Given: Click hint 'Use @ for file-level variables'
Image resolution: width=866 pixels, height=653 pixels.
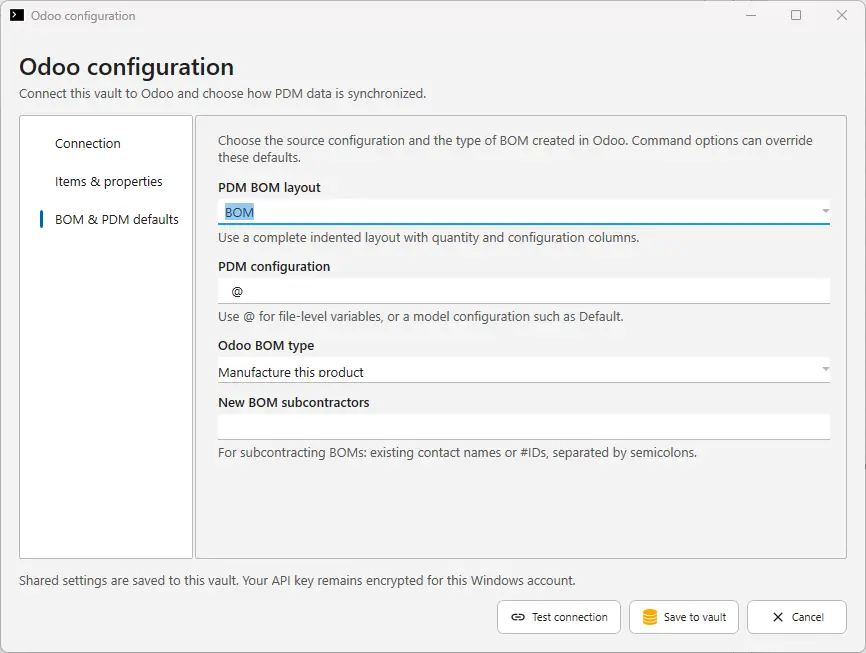Looking at the screenshot, I should (x=421, y=317).
